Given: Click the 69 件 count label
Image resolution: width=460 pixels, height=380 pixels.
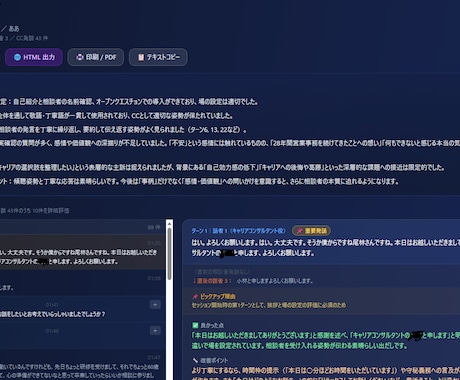Looking at the screenshot, I should tap(154, 227).
